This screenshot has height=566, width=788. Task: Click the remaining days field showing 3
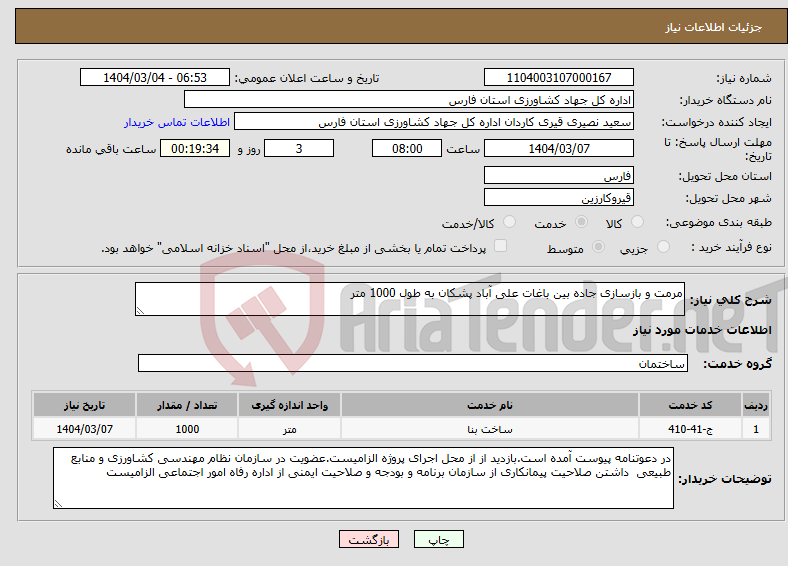coord(299,148)
